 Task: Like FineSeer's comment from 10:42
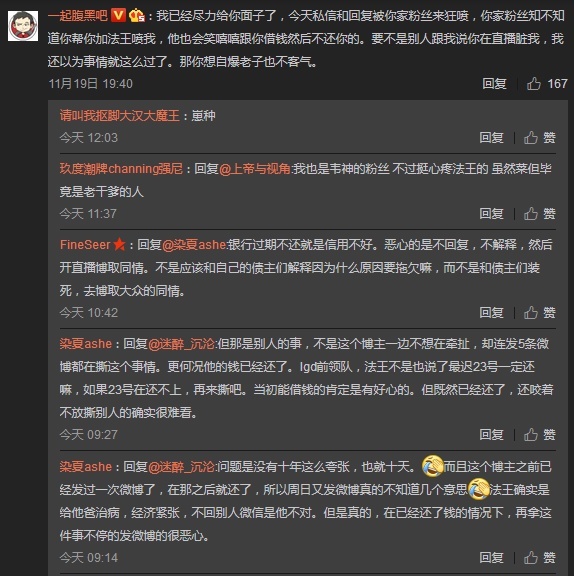(x=539, y=313)
